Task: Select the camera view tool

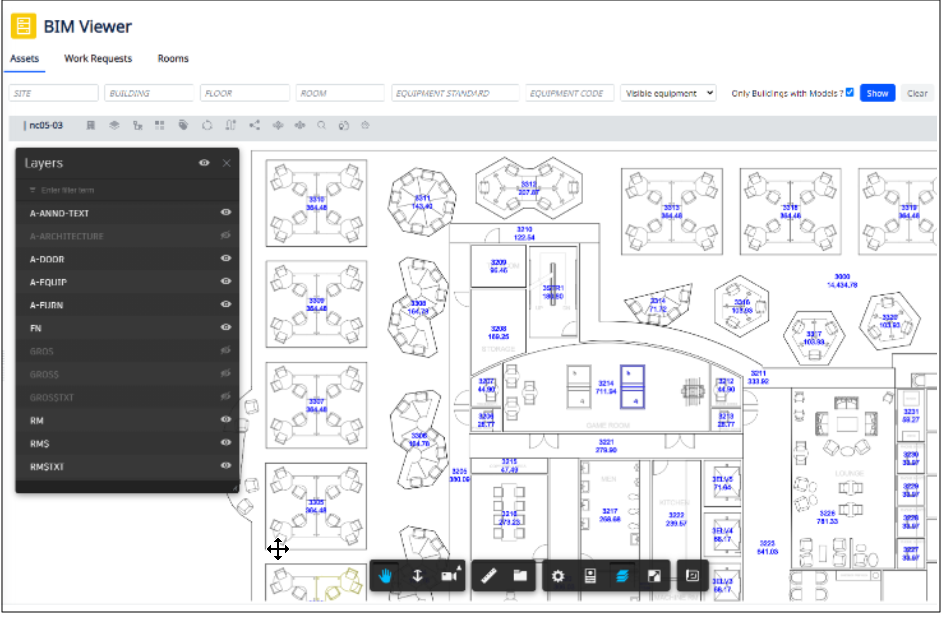Action: [x=449, y=575]
